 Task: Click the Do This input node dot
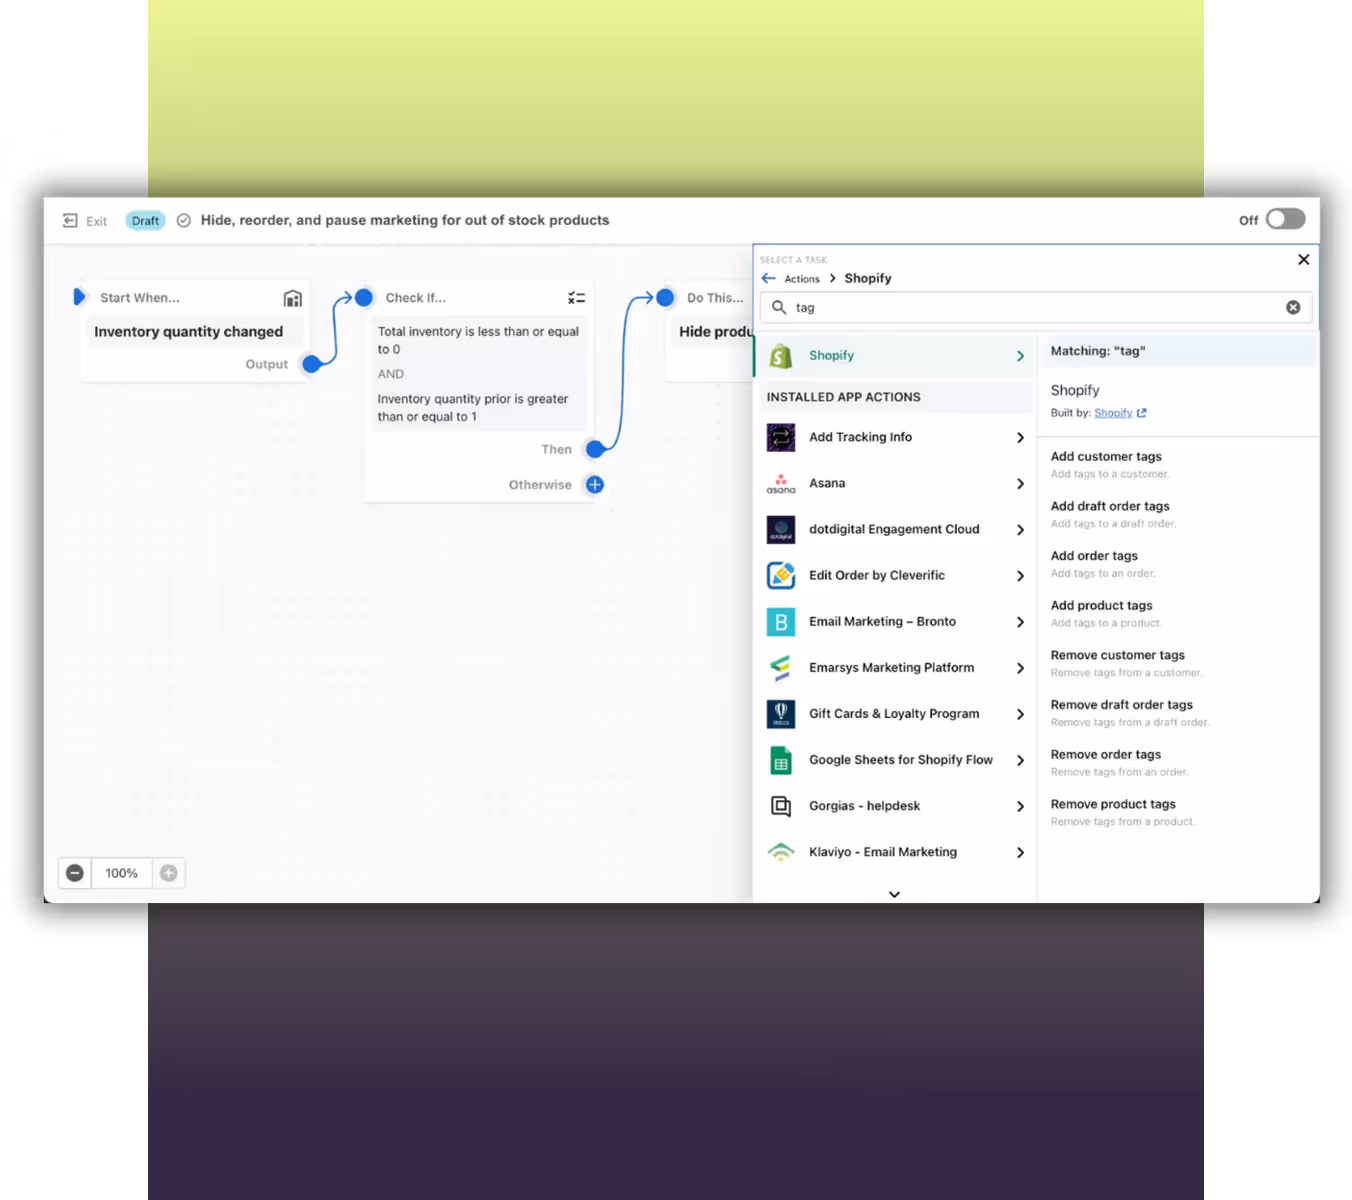click(x=665, y=297)
